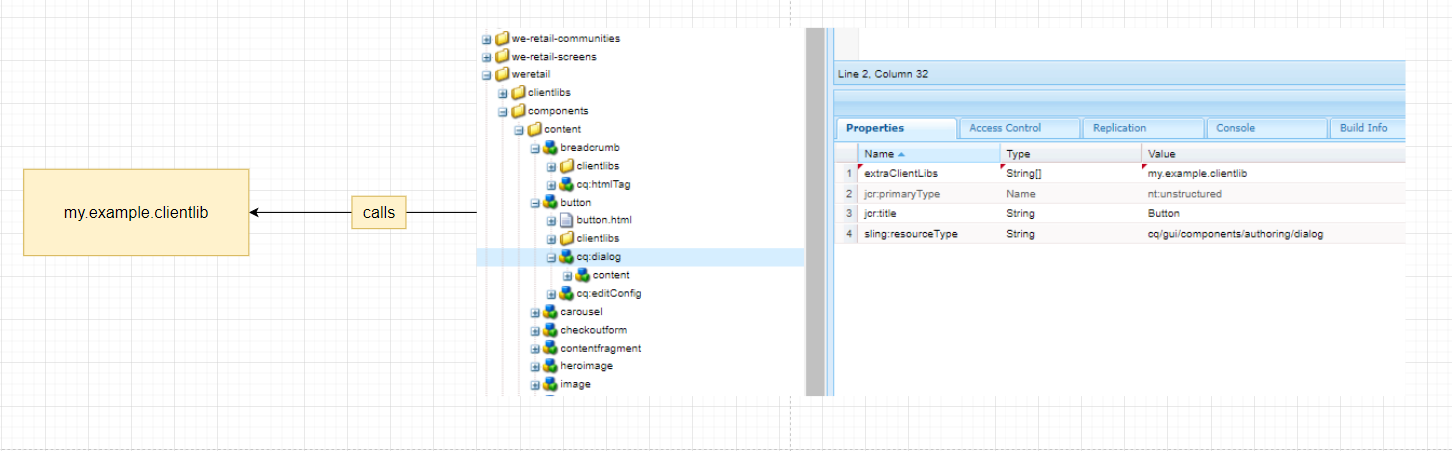Viewport: 1452px width, 451px height.
Task: Click the cq:dialog node icon
Action: click(x=566, y=257)
